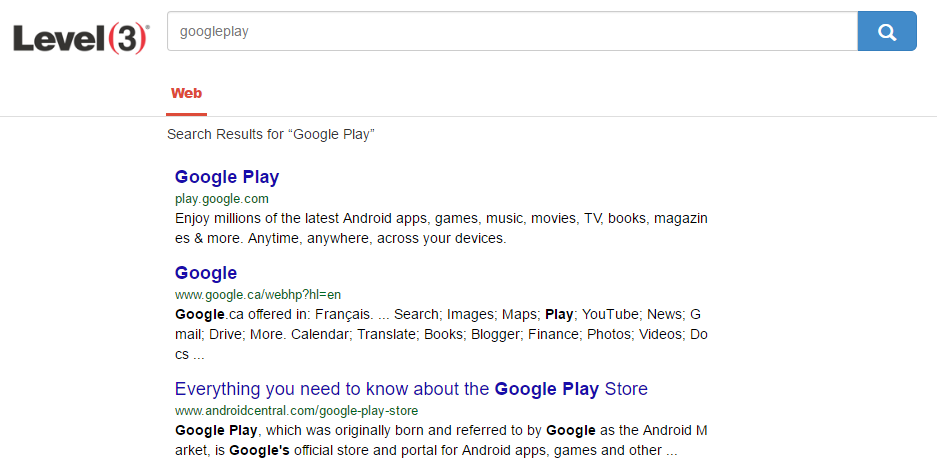Click the www.google.ca/webhp?hl=en URL
This screenshot has height=471, width=937.
pos(258,295)
